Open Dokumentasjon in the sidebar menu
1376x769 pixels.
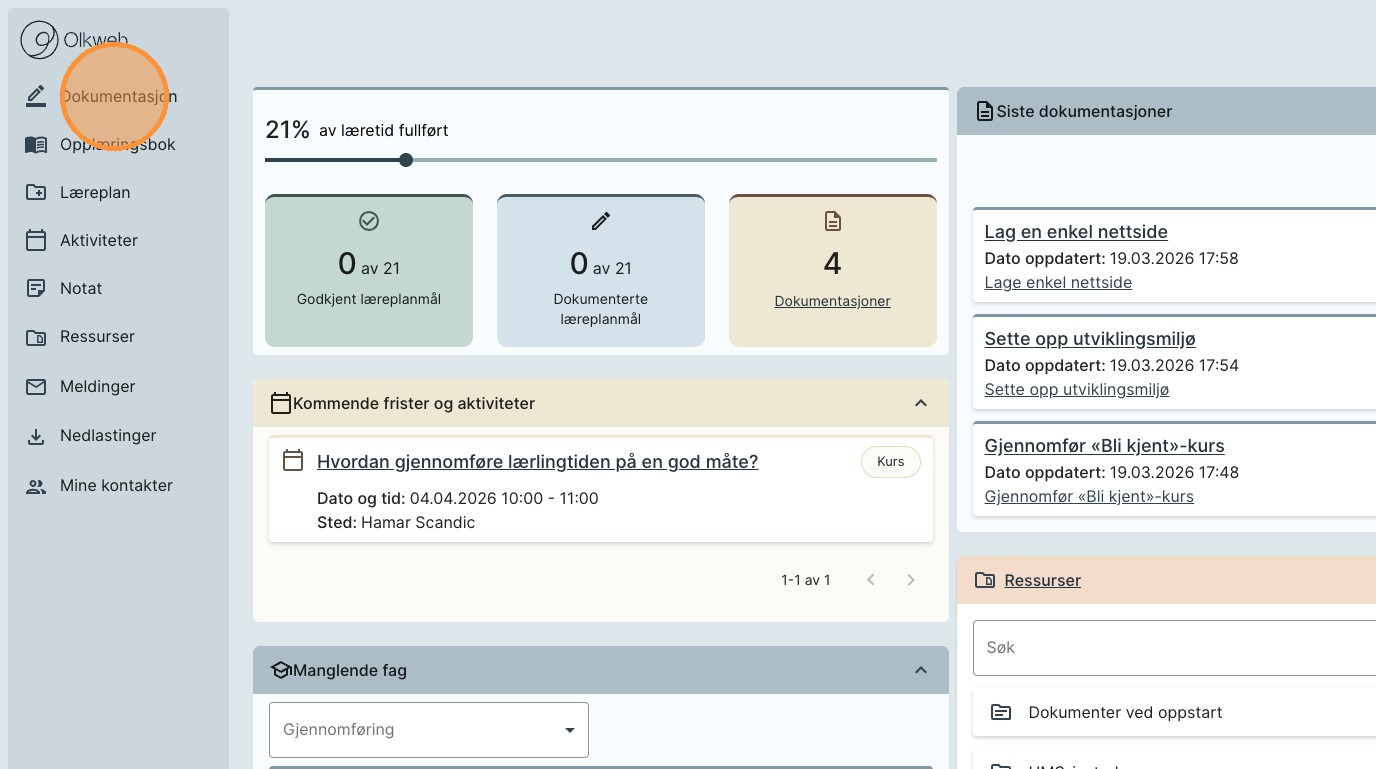[118, 97]
